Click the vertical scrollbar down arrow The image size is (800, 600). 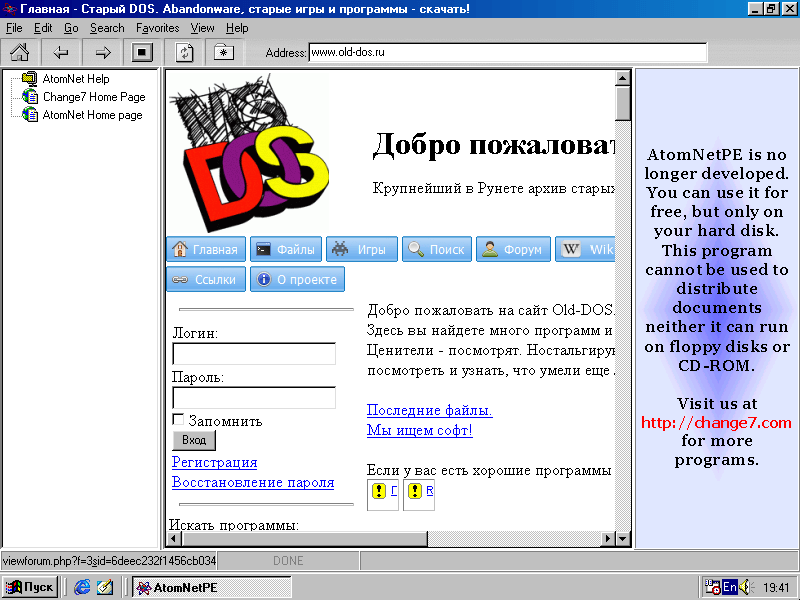[x=622, y=522]
